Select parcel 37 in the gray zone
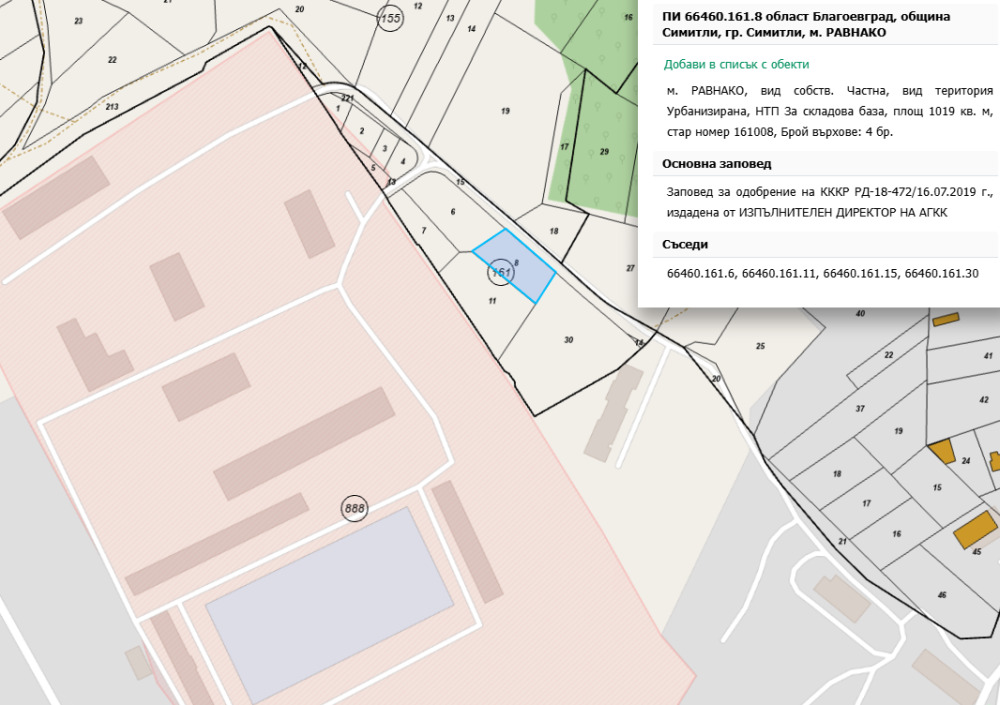The image size is (1000, 705). coord(858,409)
